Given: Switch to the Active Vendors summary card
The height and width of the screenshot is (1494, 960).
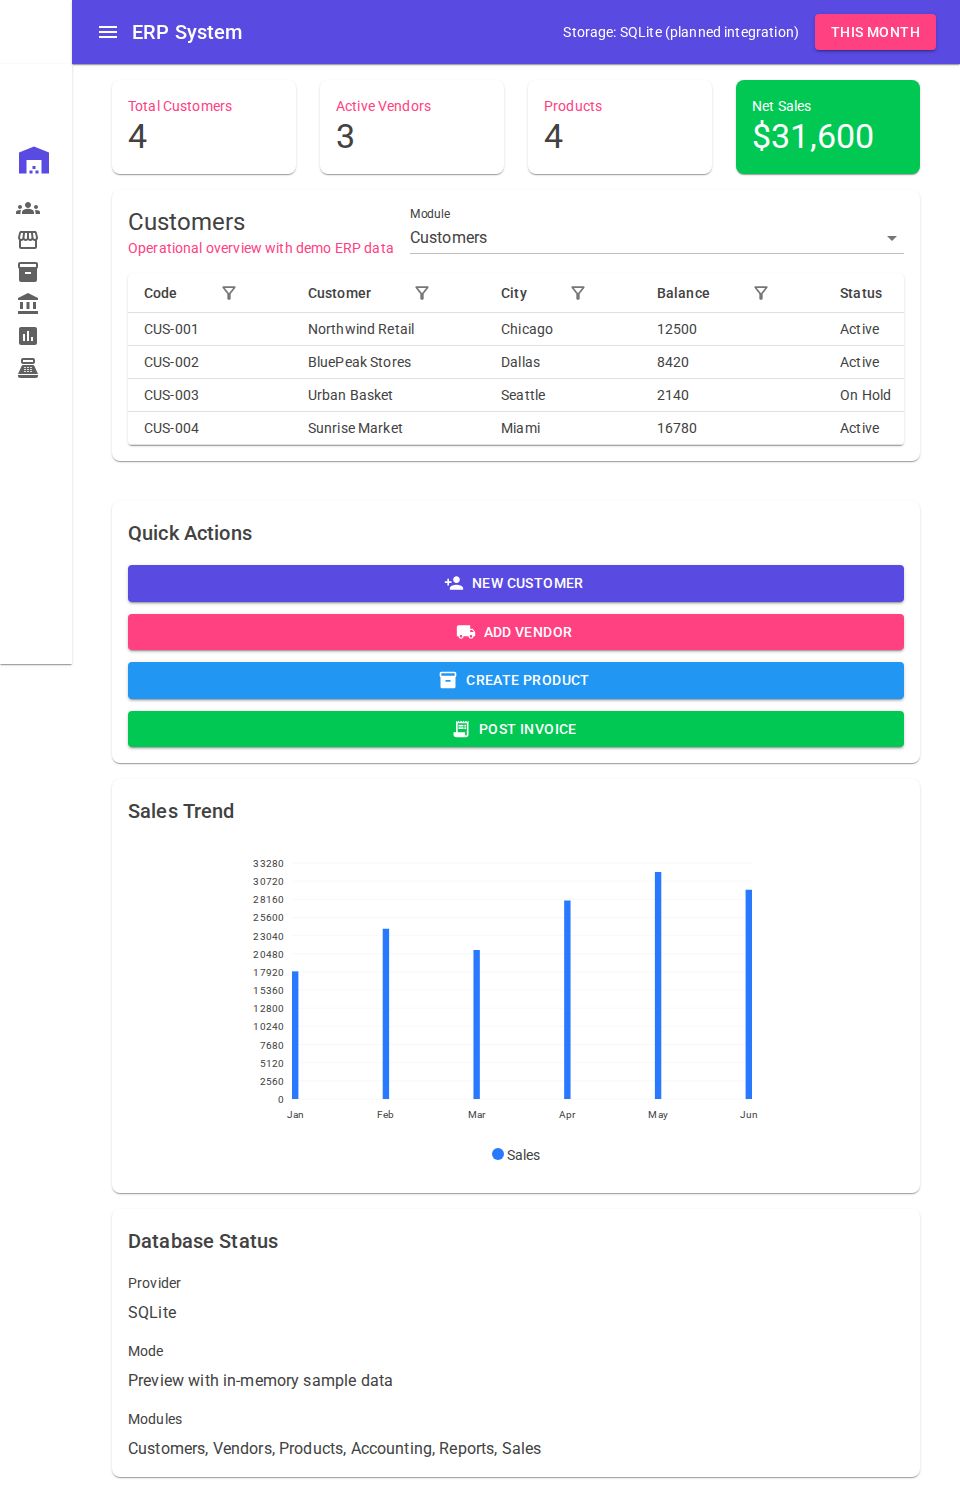Looking at the screenshot, I should [x=412, y=127].
